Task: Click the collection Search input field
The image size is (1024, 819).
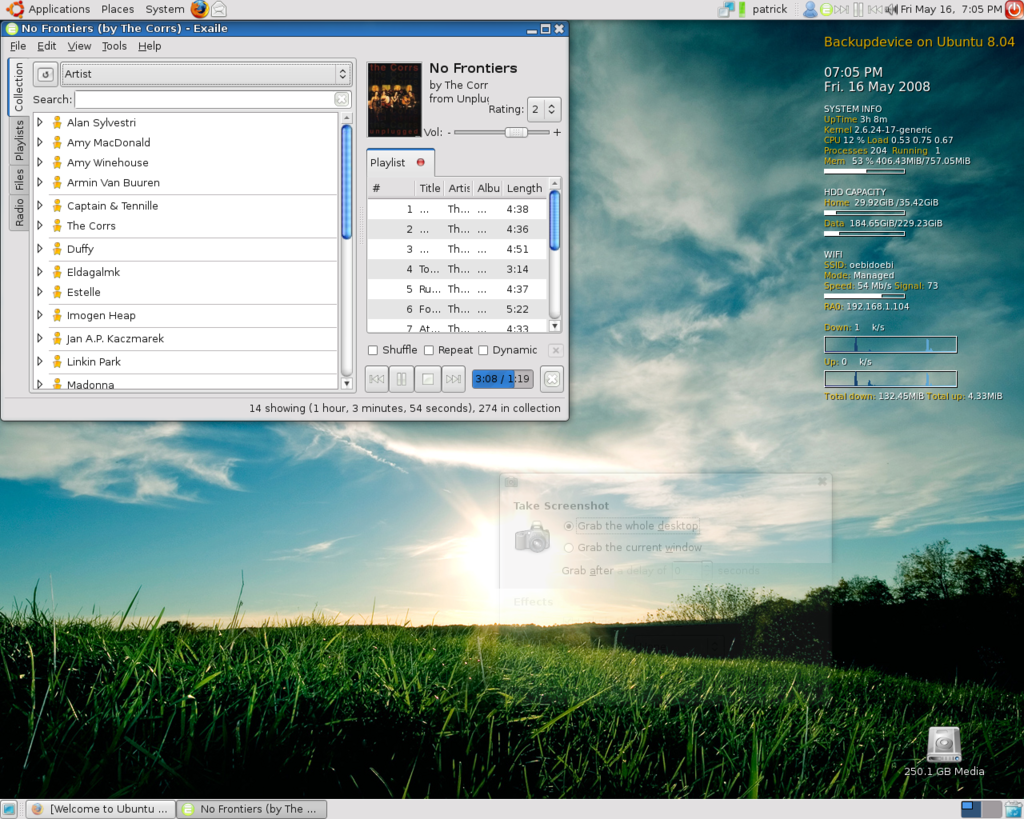Action: point(204,99)
